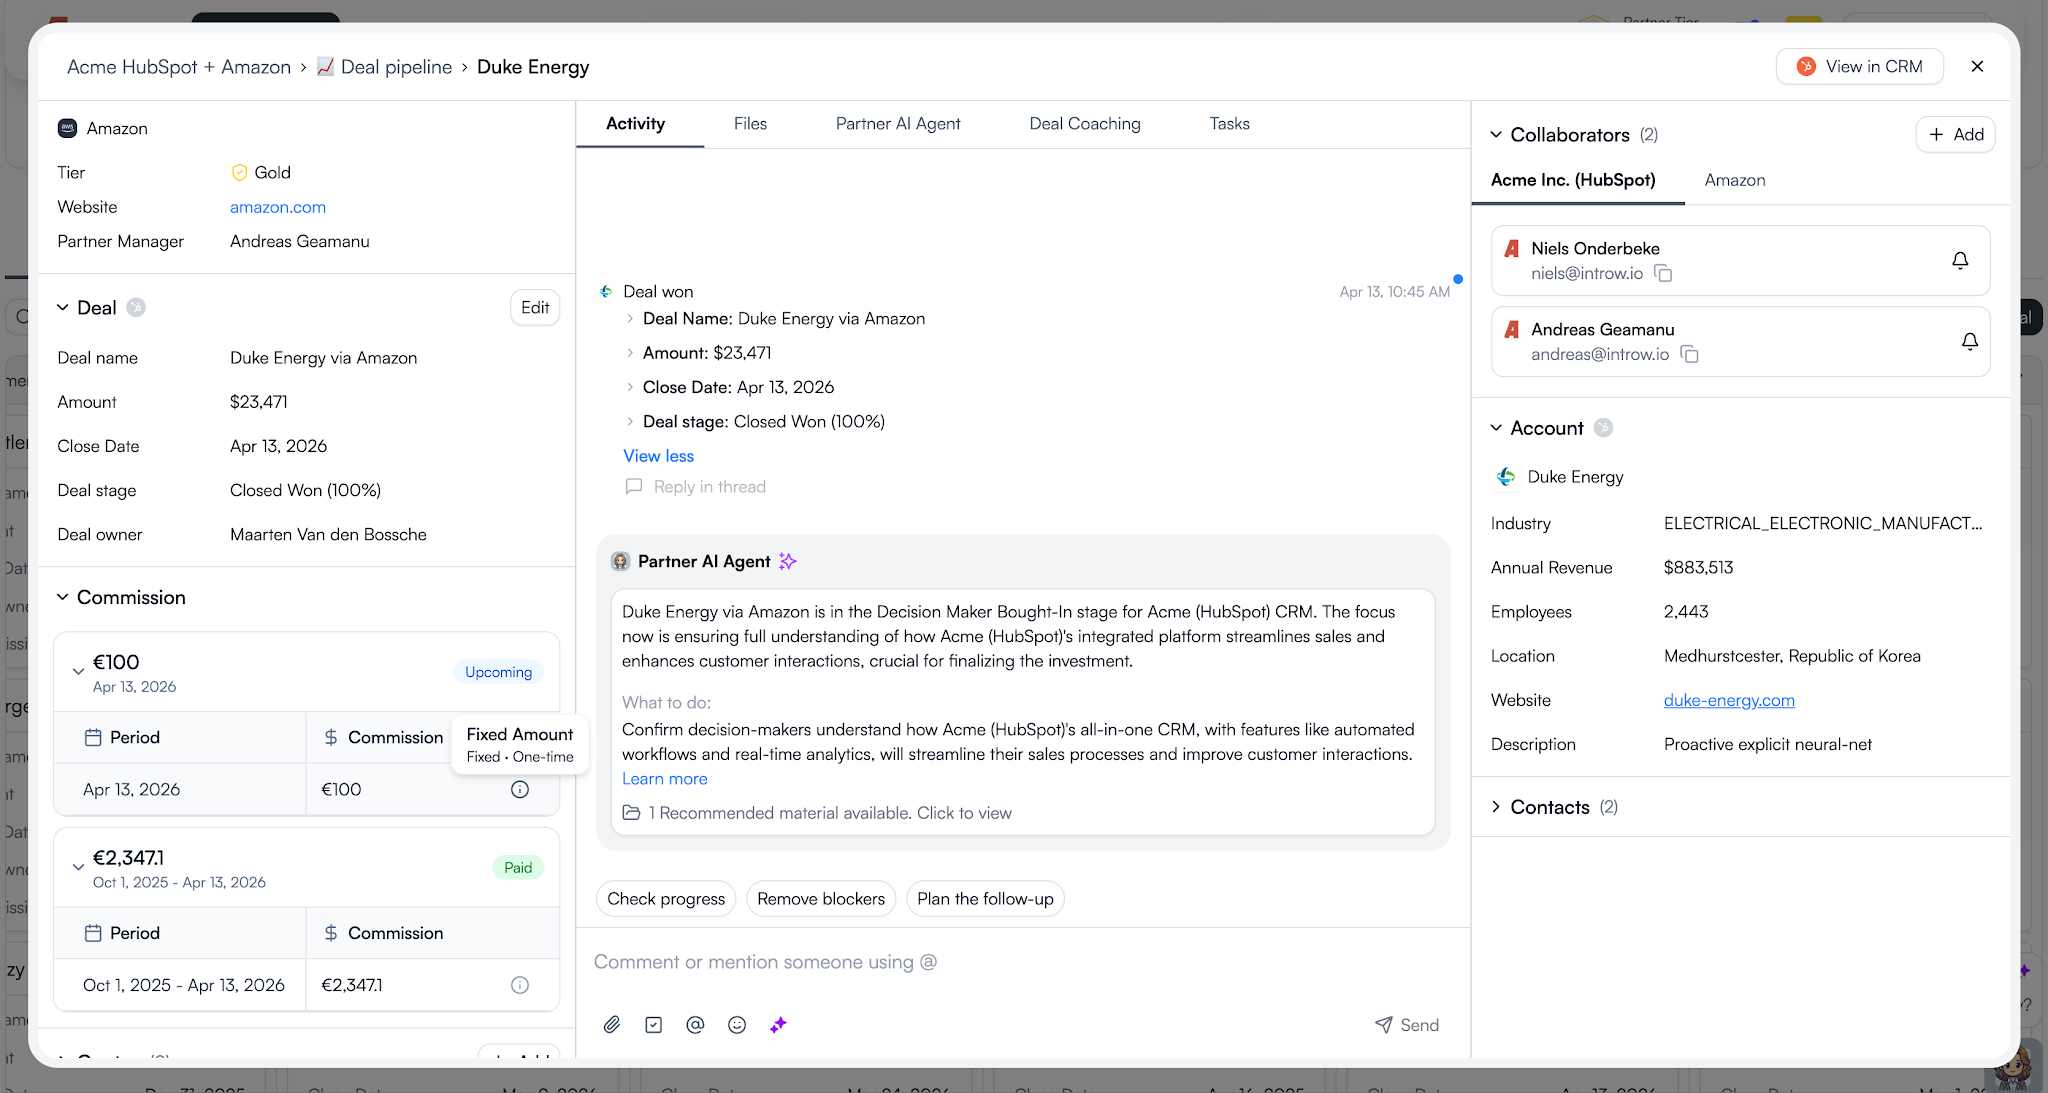The width and height of the screenshot is (2048, 1093).
Task: Toggle notification bell for Andreas Geamanu
Action: (x=1970, y=342)
